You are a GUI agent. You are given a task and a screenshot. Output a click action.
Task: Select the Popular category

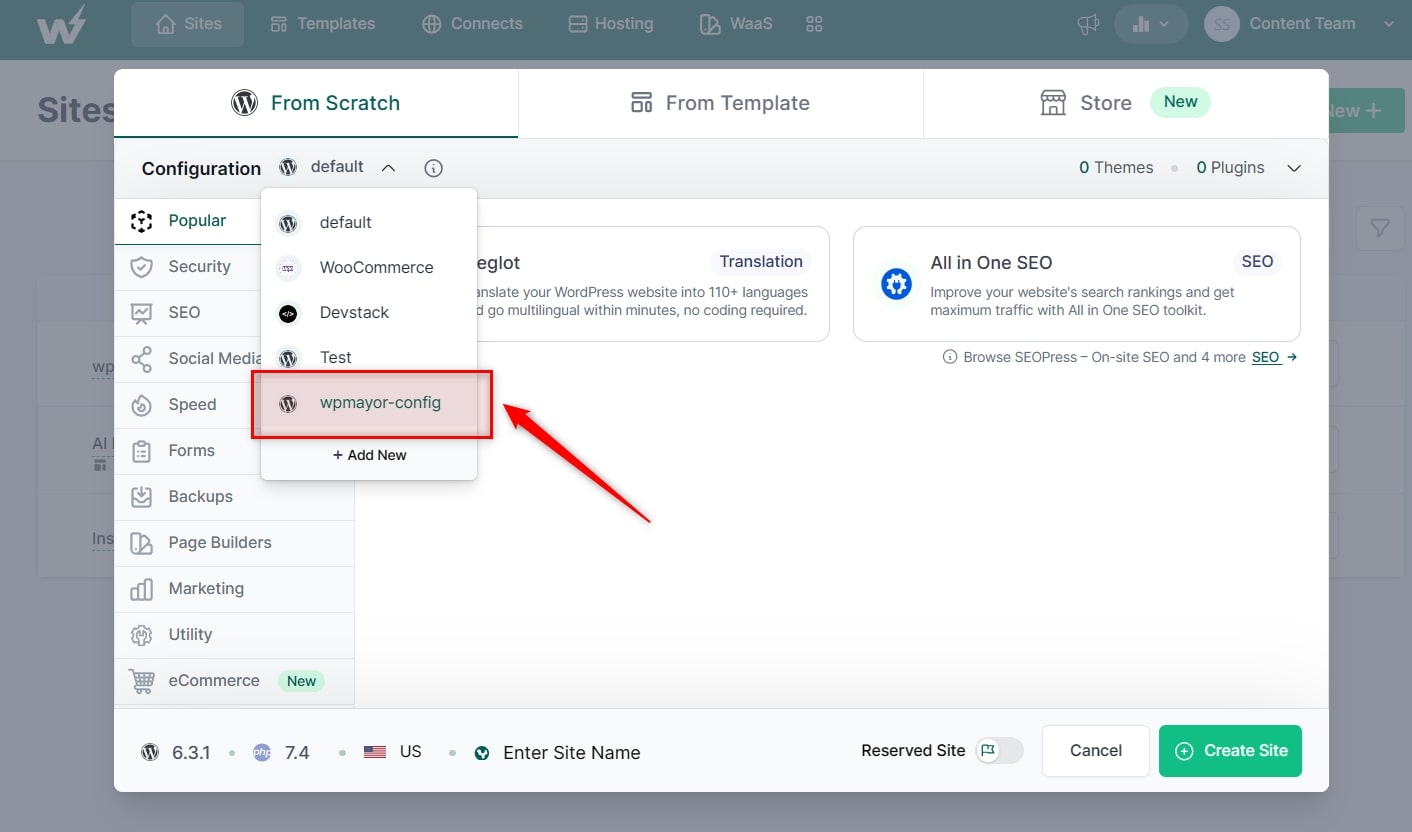tap(188, 221)
